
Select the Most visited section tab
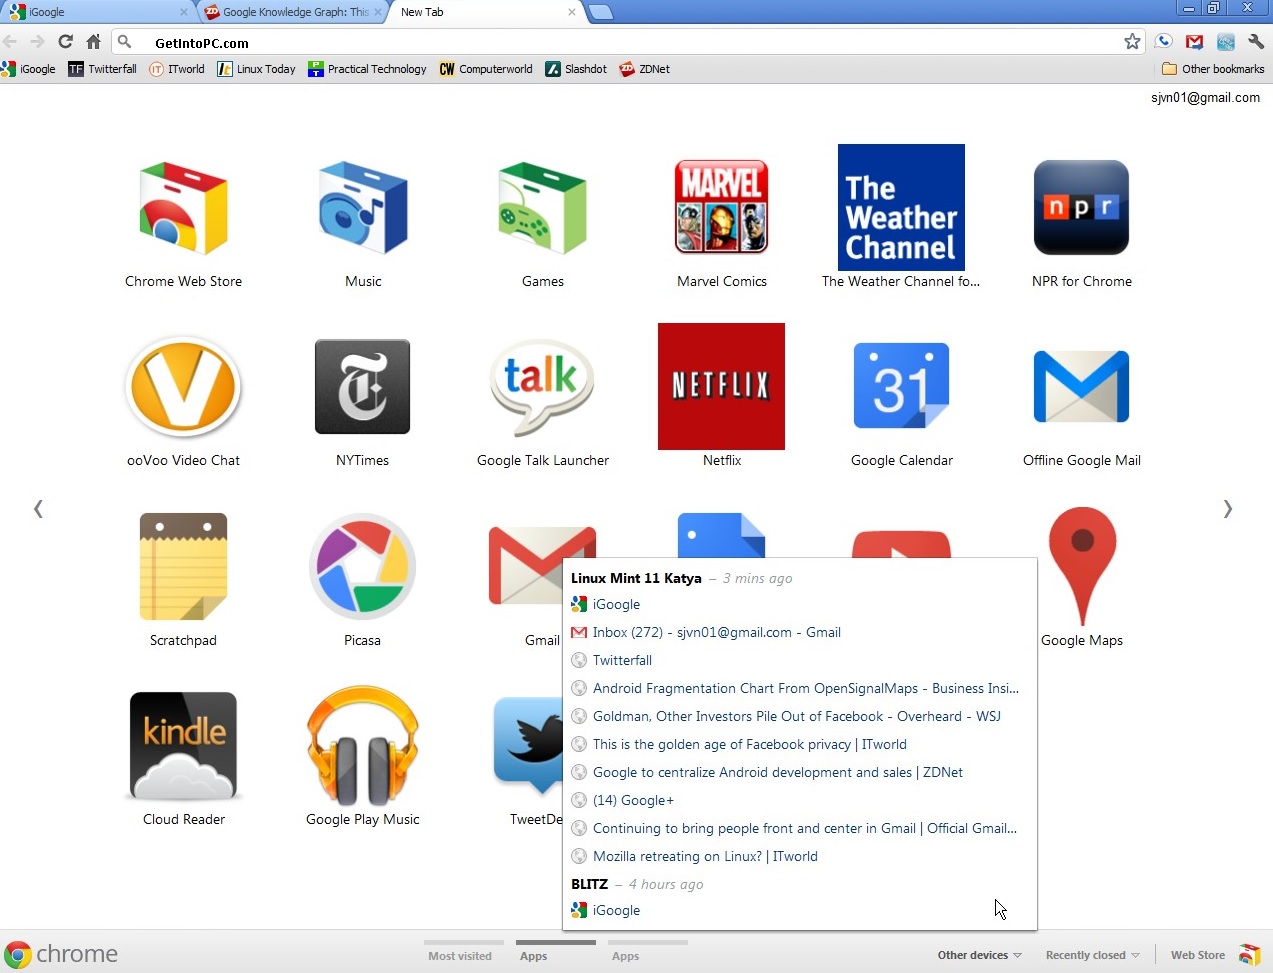[x=460, y=955]
